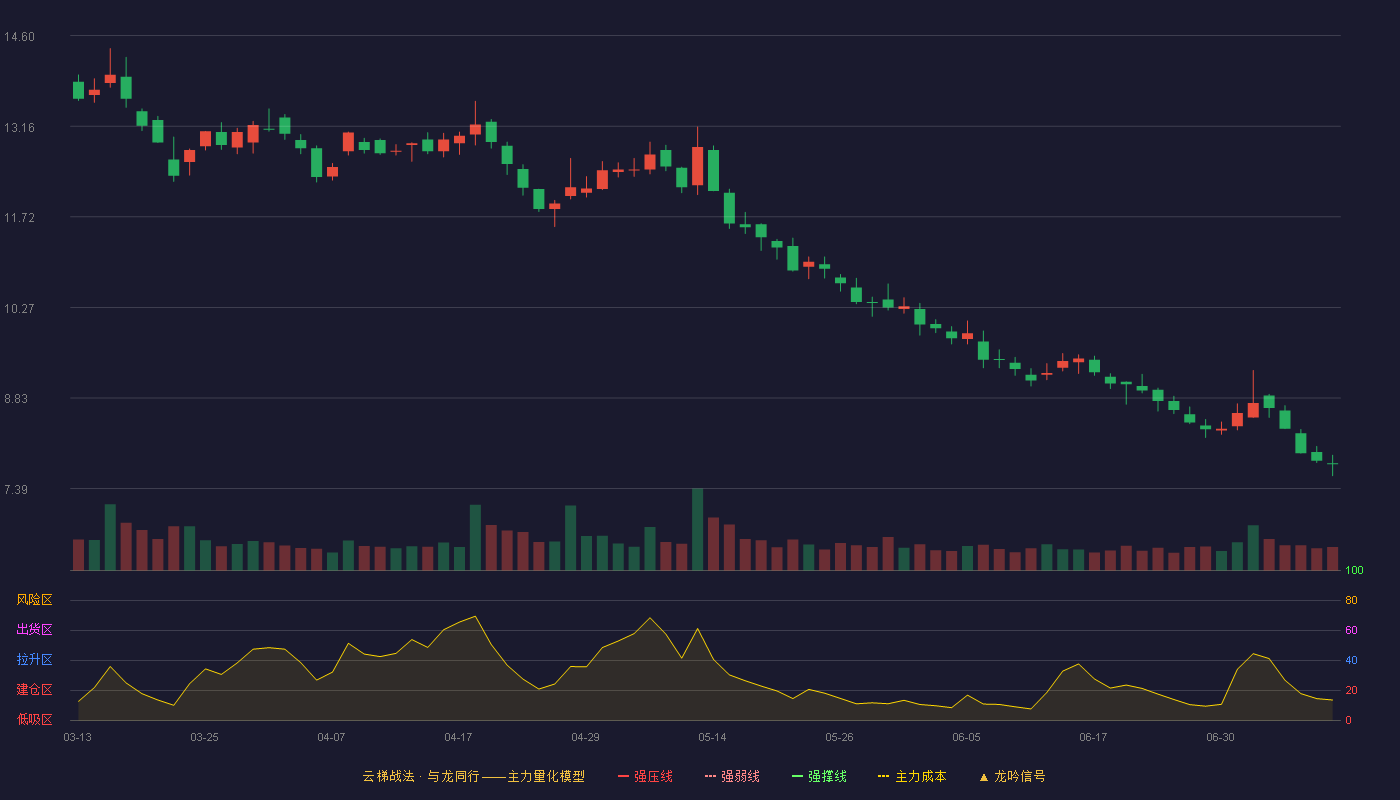Viewport: 1400px width, 800px height.
Task: Click the tallest volume bar near 05-14
Action: pyautogui.click(x=697, y=529)
